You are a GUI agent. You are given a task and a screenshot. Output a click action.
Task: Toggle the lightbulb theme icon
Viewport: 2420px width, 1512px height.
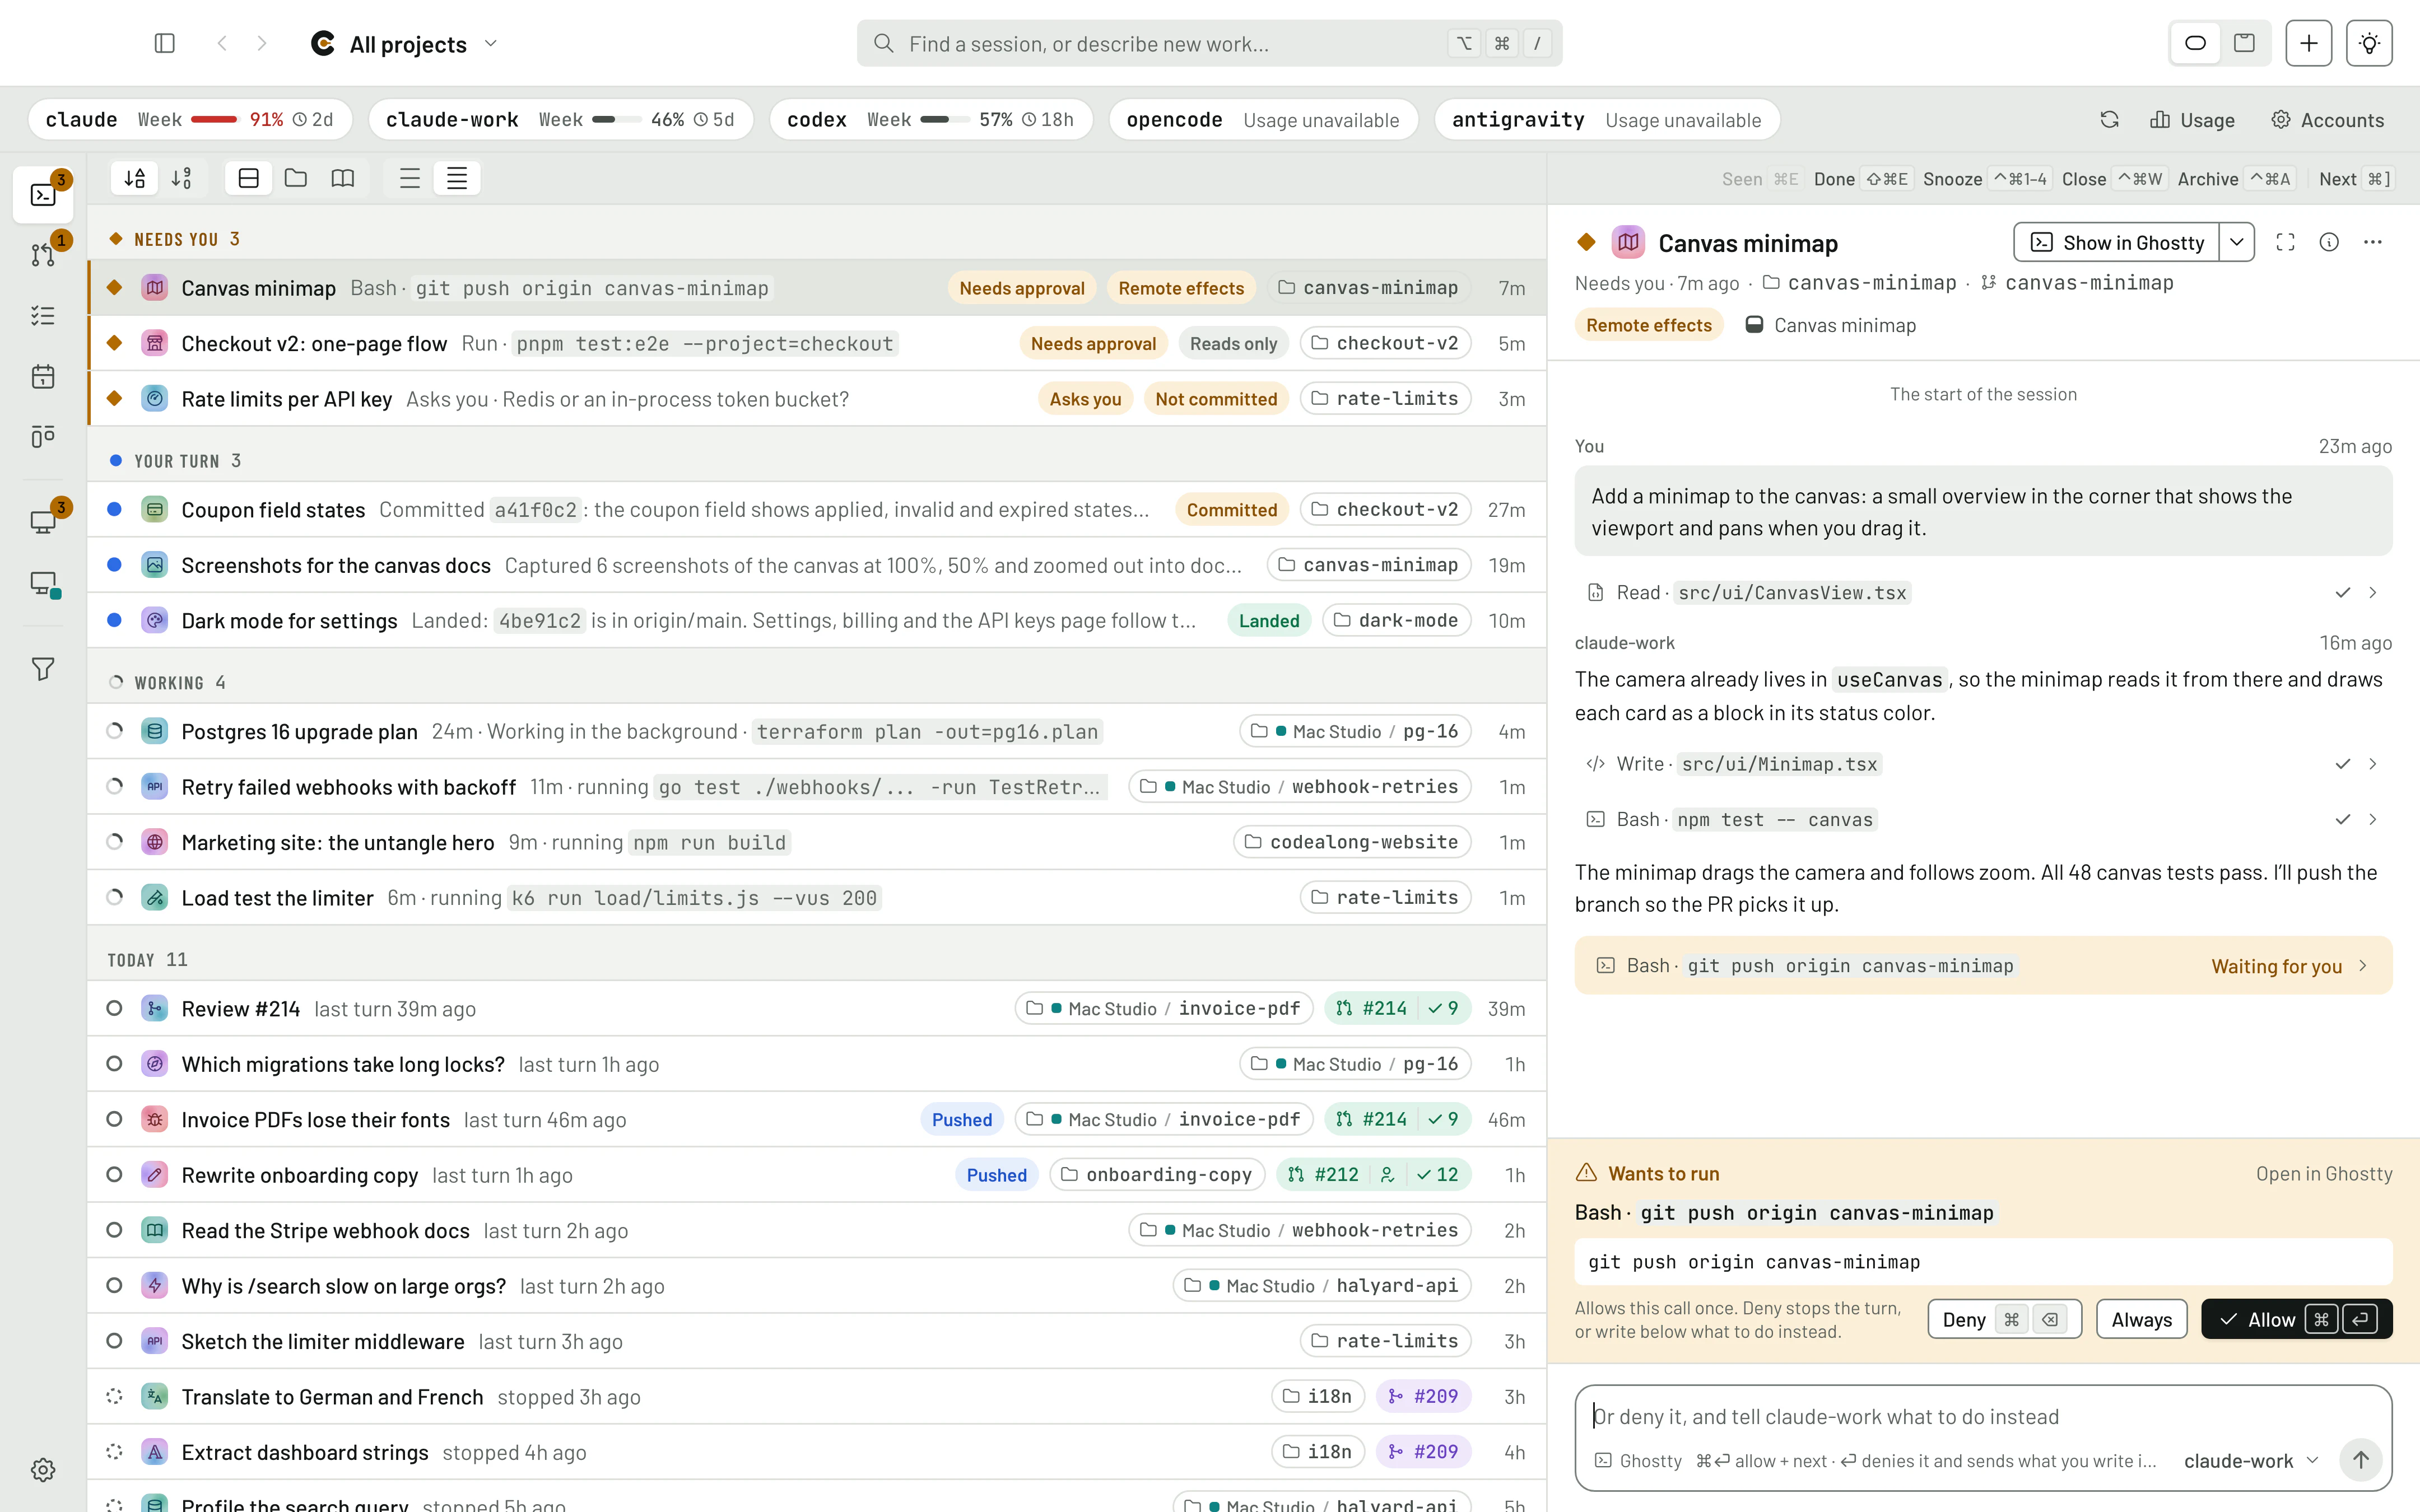click(2369, 43)
